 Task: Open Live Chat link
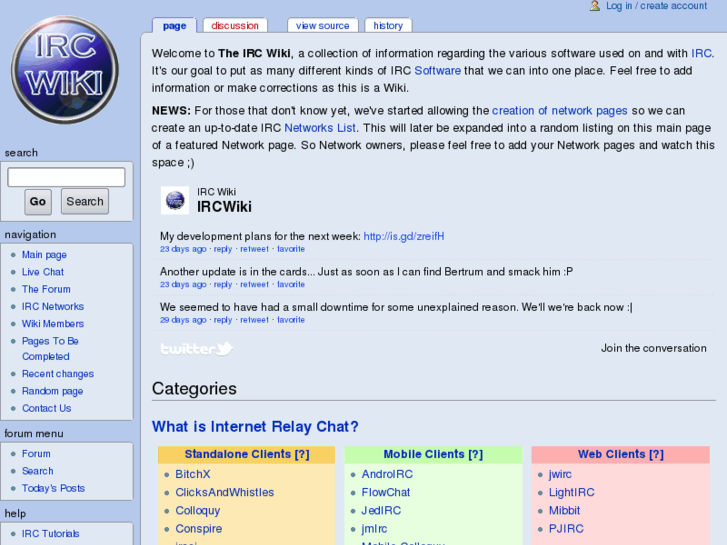tap(43, 272)
